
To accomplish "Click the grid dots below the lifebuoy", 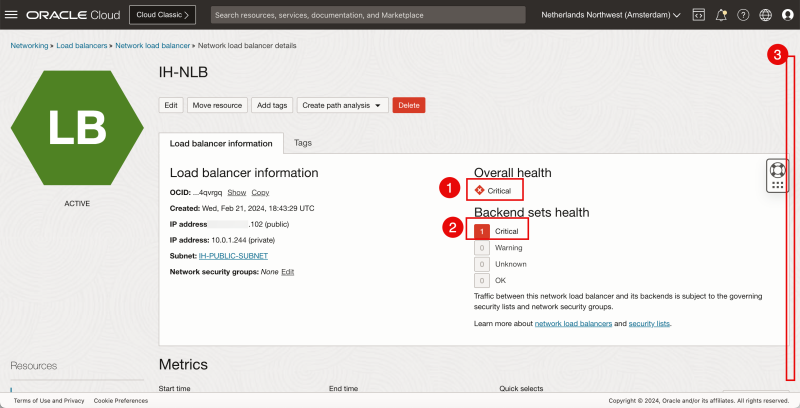I will tap(778, 185).
